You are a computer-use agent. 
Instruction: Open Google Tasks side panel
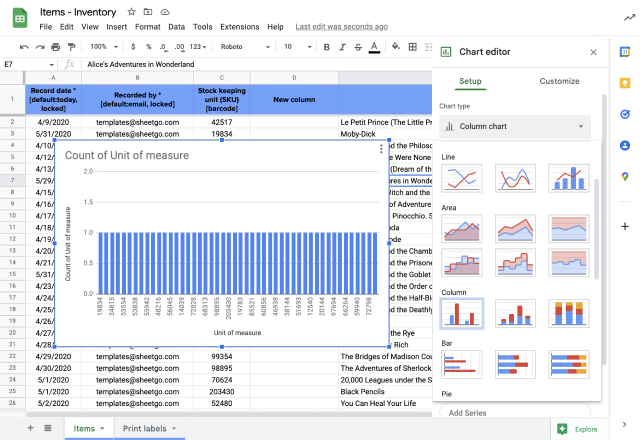pyautogui.click(x=625, y=114)
